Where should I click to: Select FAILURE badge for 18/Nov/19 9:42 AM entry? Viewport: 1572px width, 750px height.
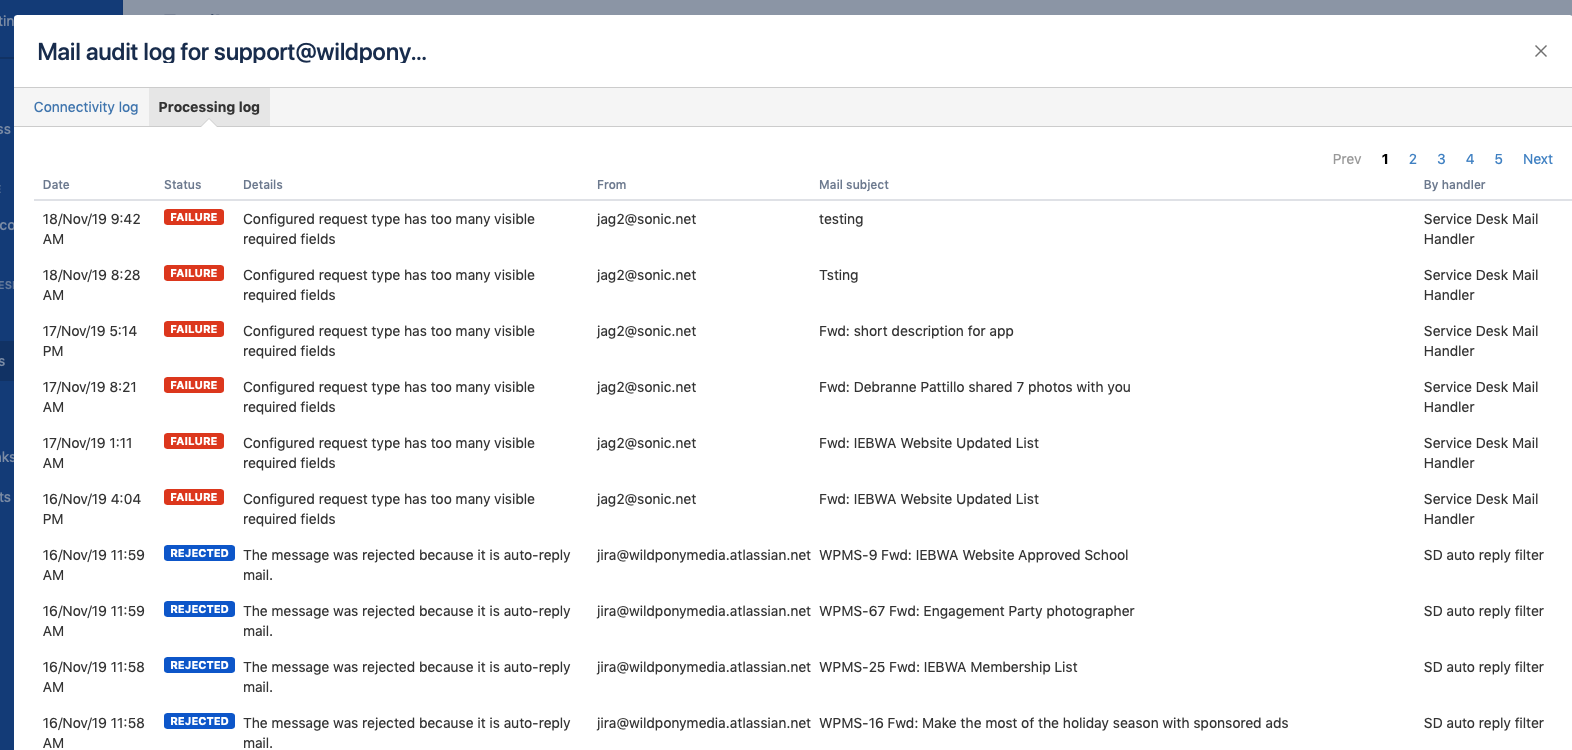click(194, 217)
